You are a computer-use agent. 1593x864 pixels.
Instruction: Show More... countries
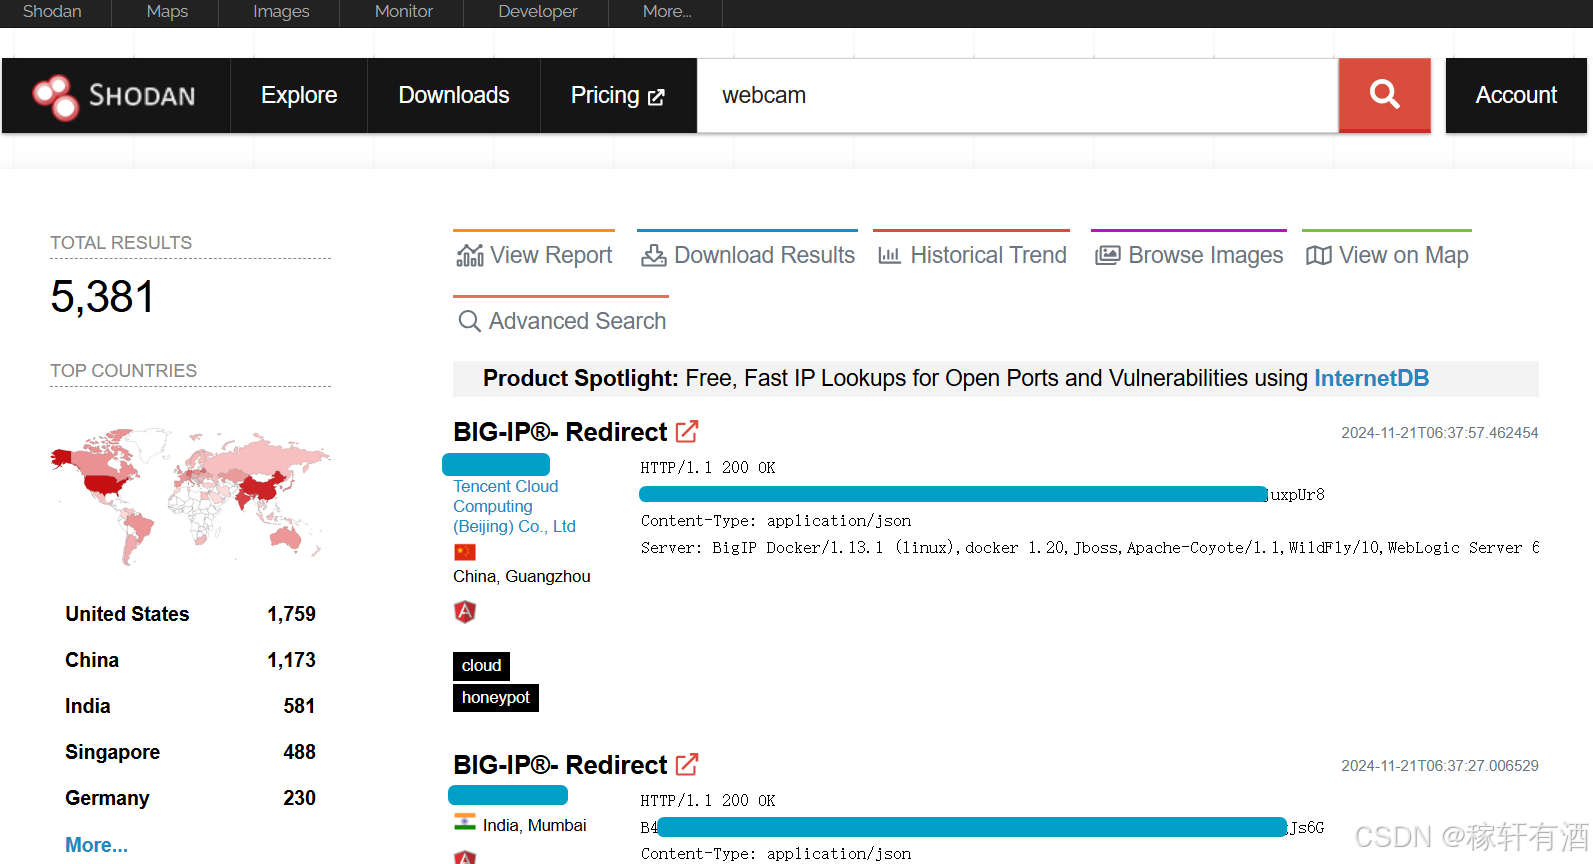click(x=96, y=845)
